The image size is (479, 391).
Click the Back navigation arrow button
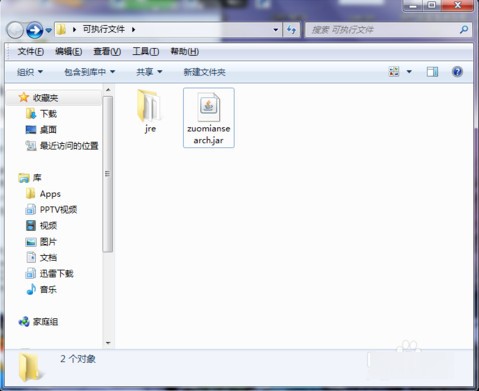pyautogui.click(x=15, y=30)
